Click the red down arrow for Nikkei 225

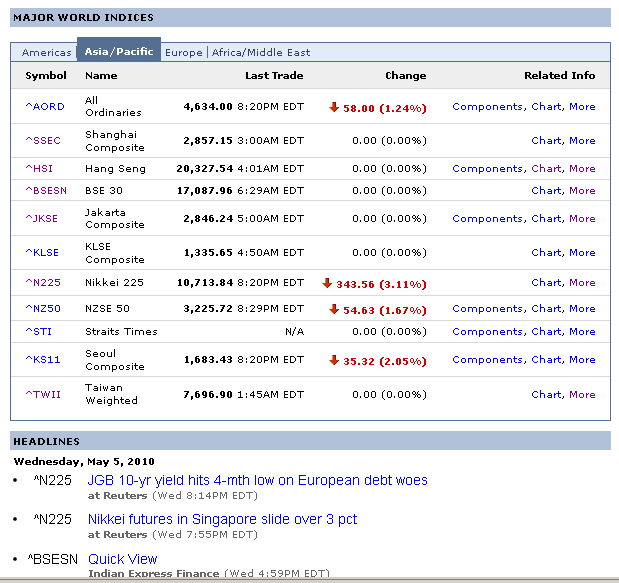(x=327, y=283)
